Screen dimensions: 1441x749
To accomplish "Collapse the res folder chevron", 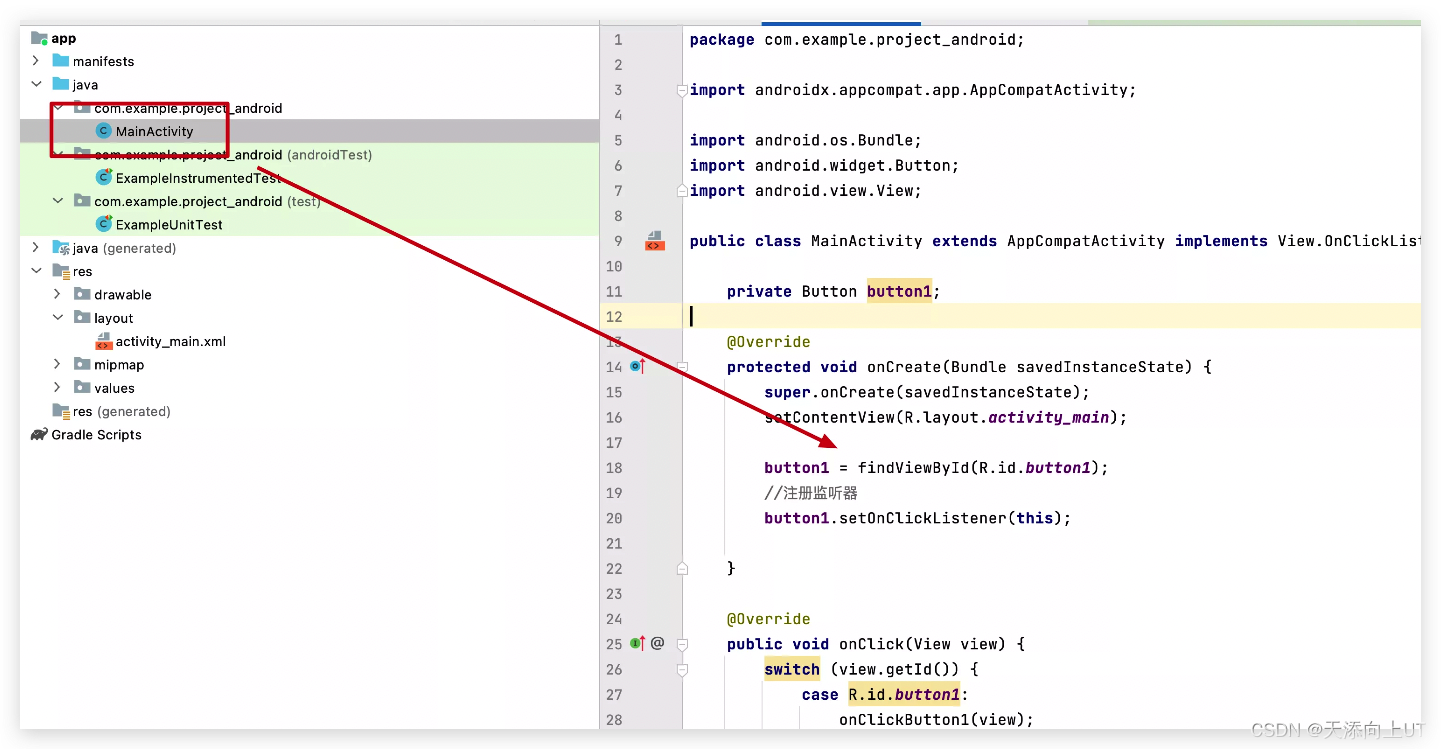I will pos(37,271).
